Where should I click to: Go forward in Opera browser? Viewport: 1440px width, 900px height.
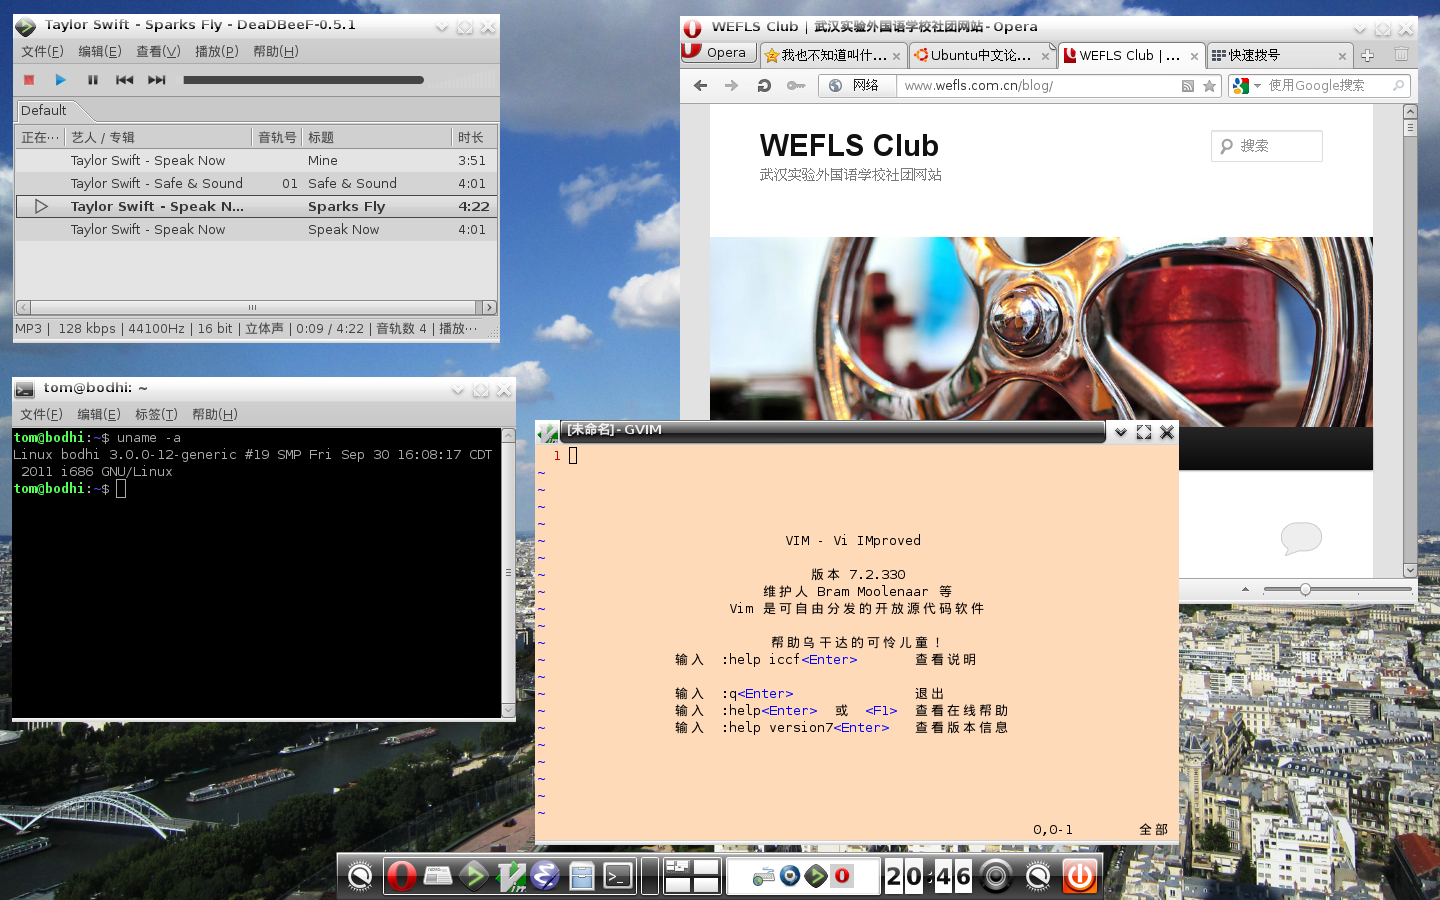[x=731, y=86]
